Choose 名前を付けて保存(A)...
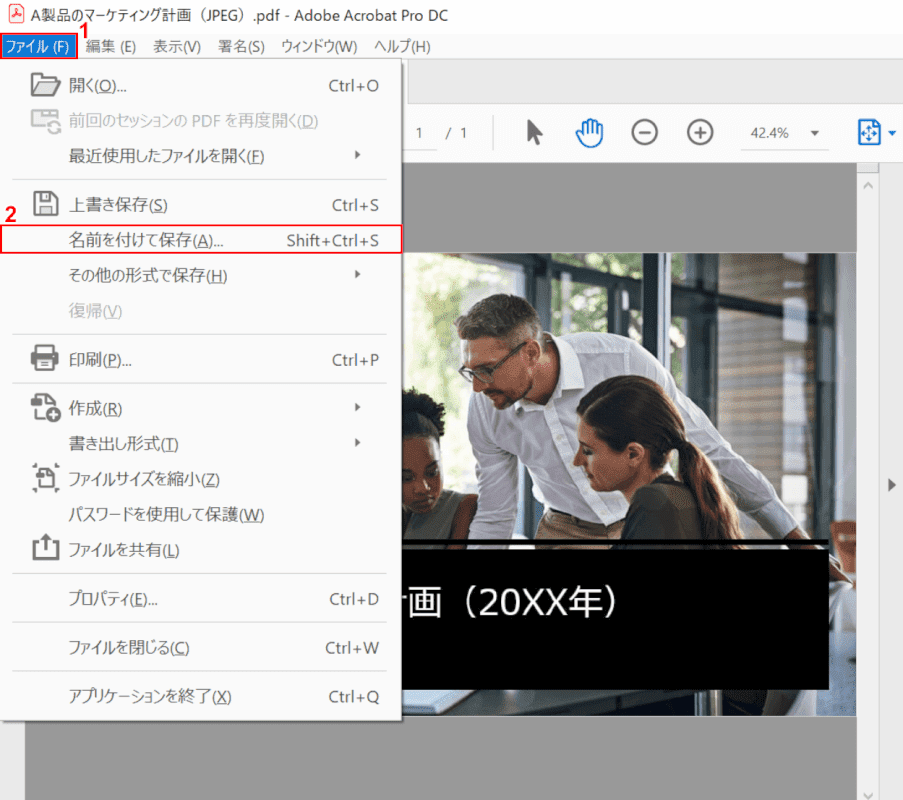The image size is (903, 800). pyautogui.click(x=201, y=240)
